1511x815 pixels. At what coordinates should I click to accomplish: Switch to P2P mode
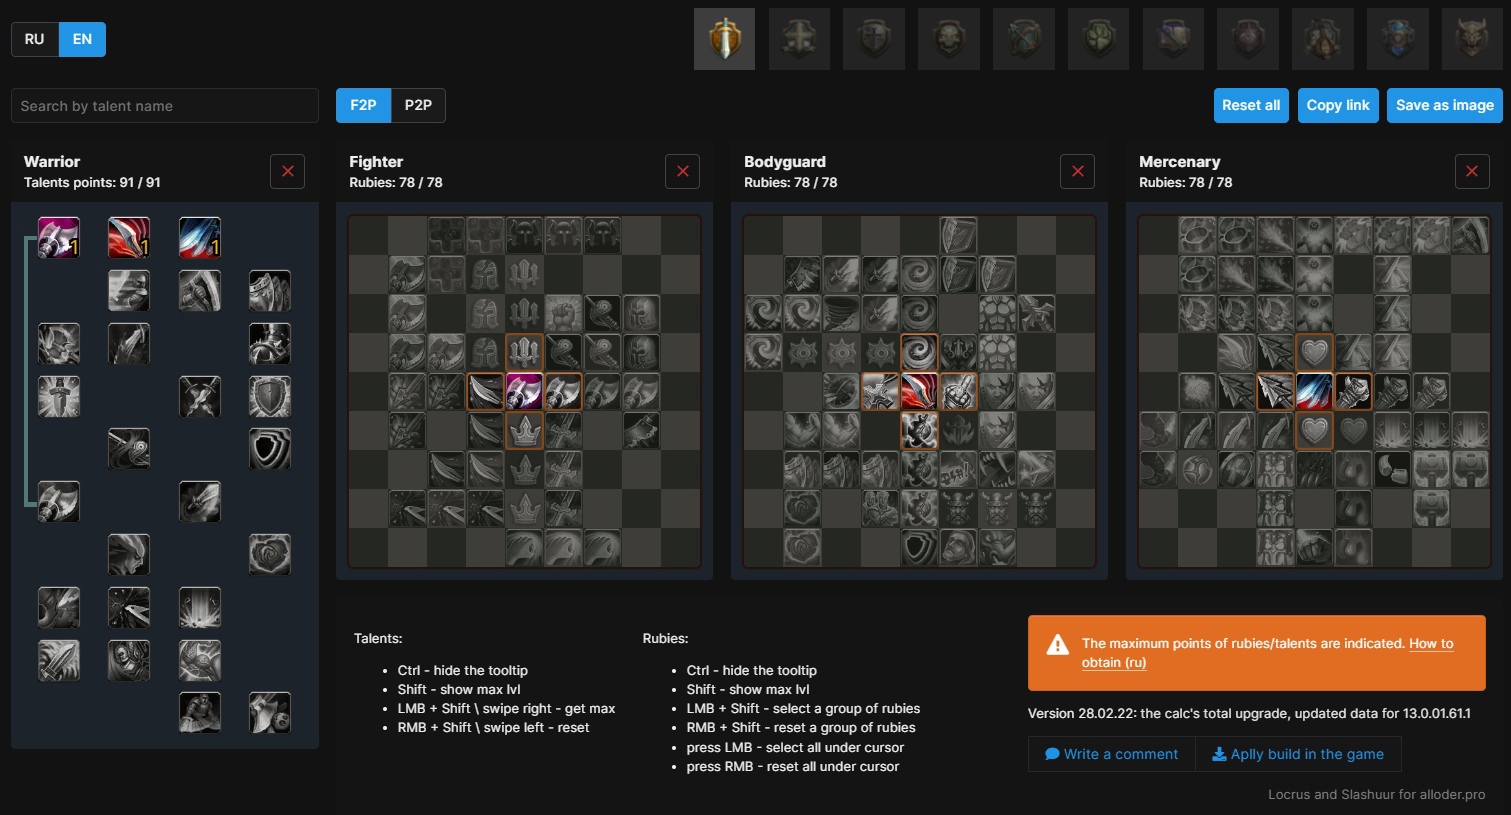(418, 105)
